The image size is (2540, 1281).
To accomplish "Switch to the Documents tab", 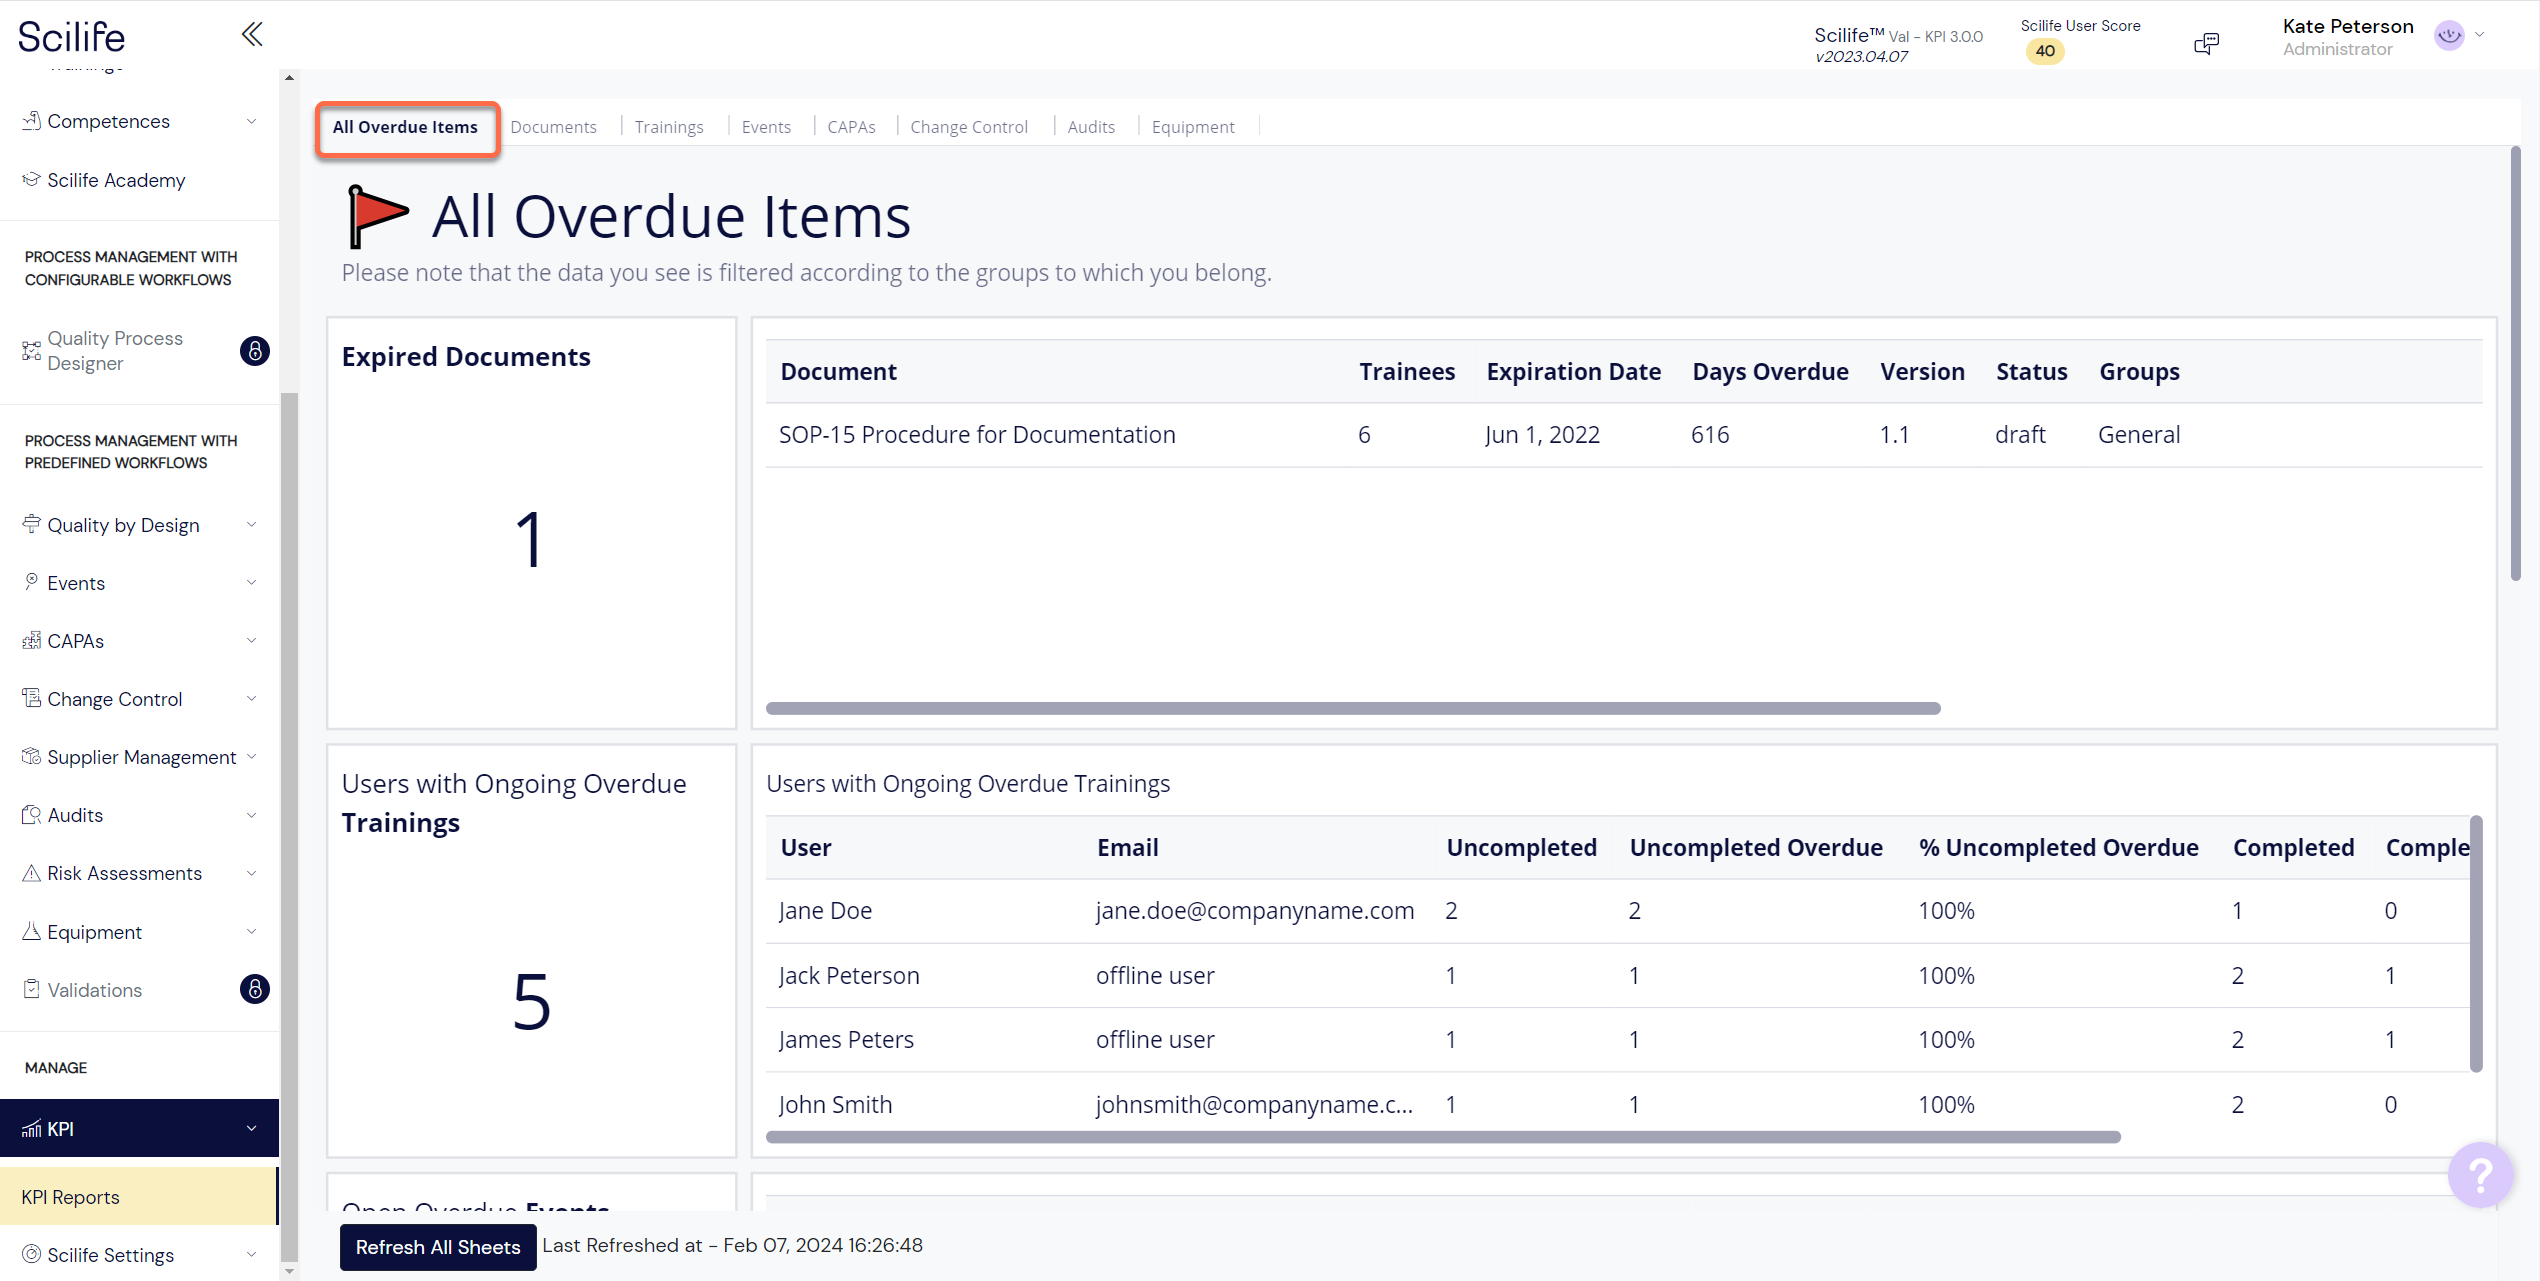I will tap(554, 126).
